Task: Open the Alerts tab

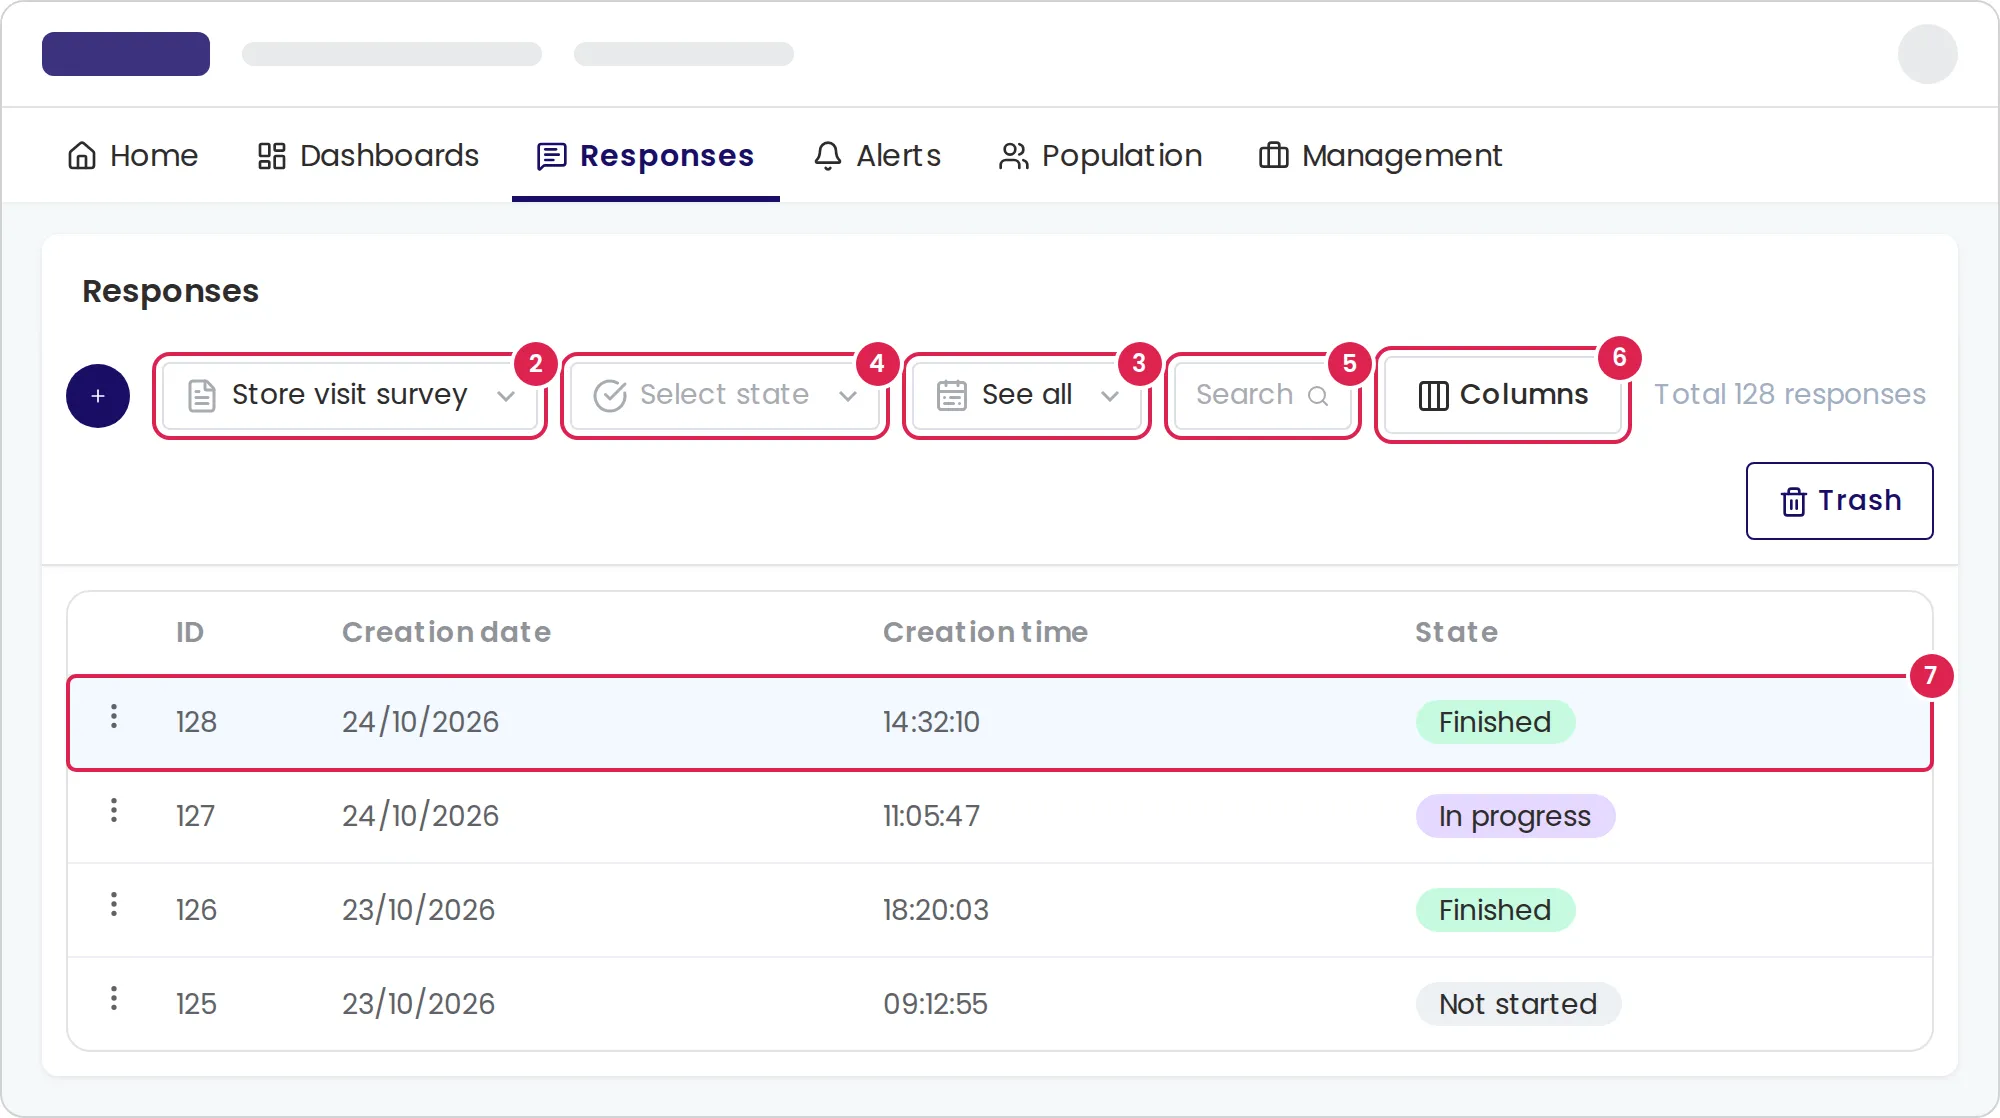Action: 877,156
